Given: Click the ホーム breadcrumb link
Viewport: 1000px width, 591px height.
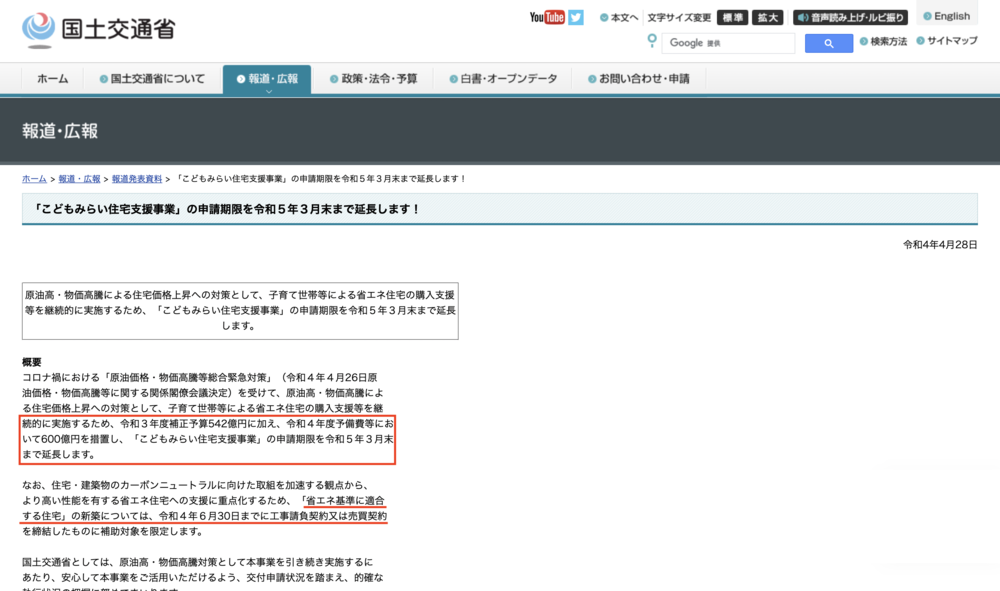Looking at the screenshot, I should click(34, 179).
